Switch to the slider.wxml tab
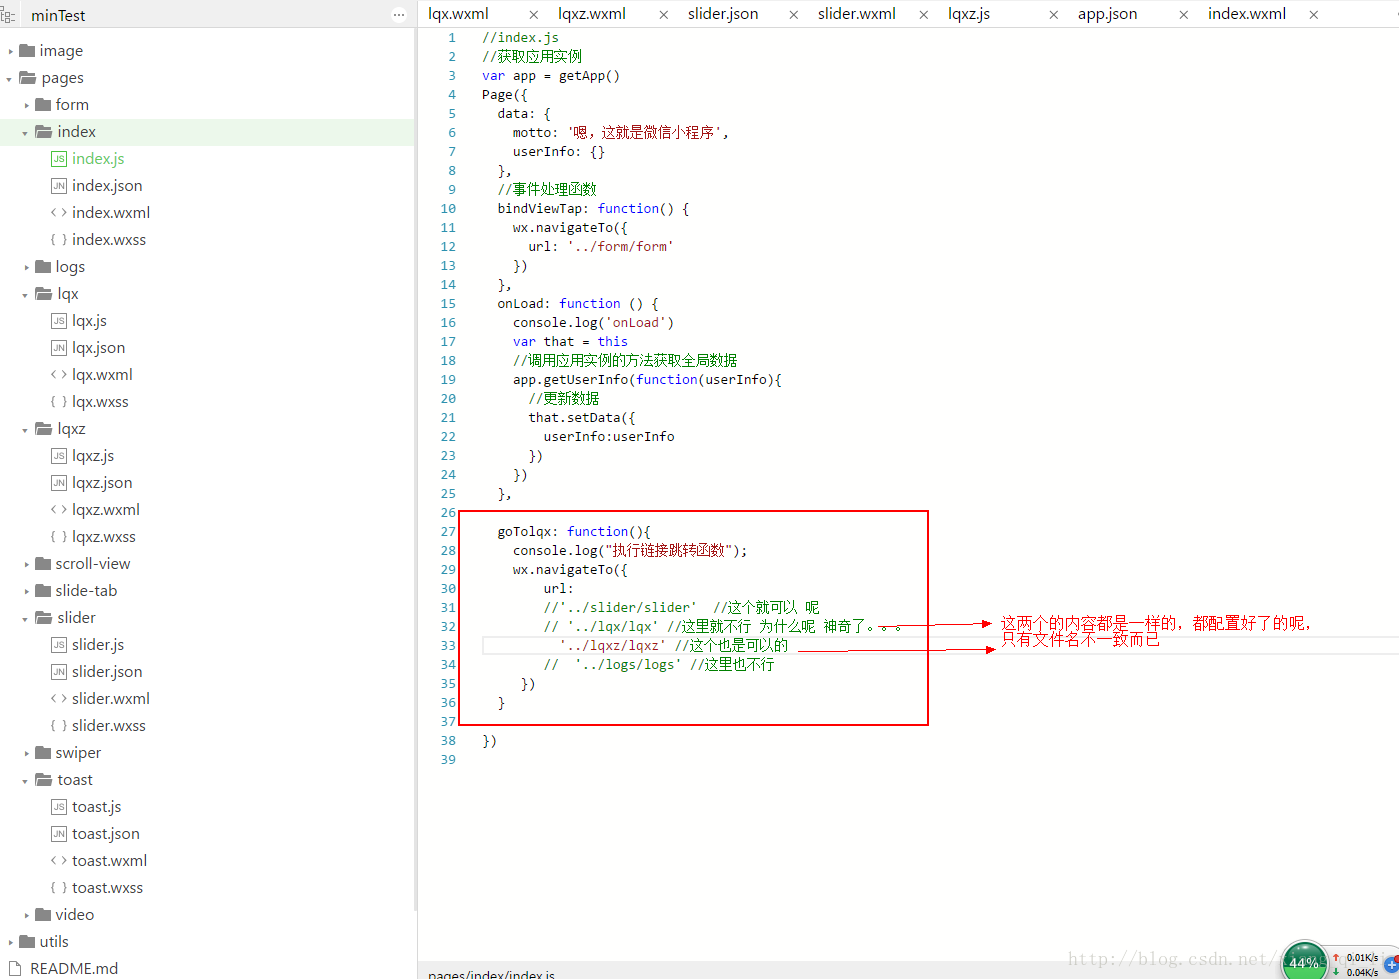The height and width of the screenshot is (979, 1399). pos(856,14)
